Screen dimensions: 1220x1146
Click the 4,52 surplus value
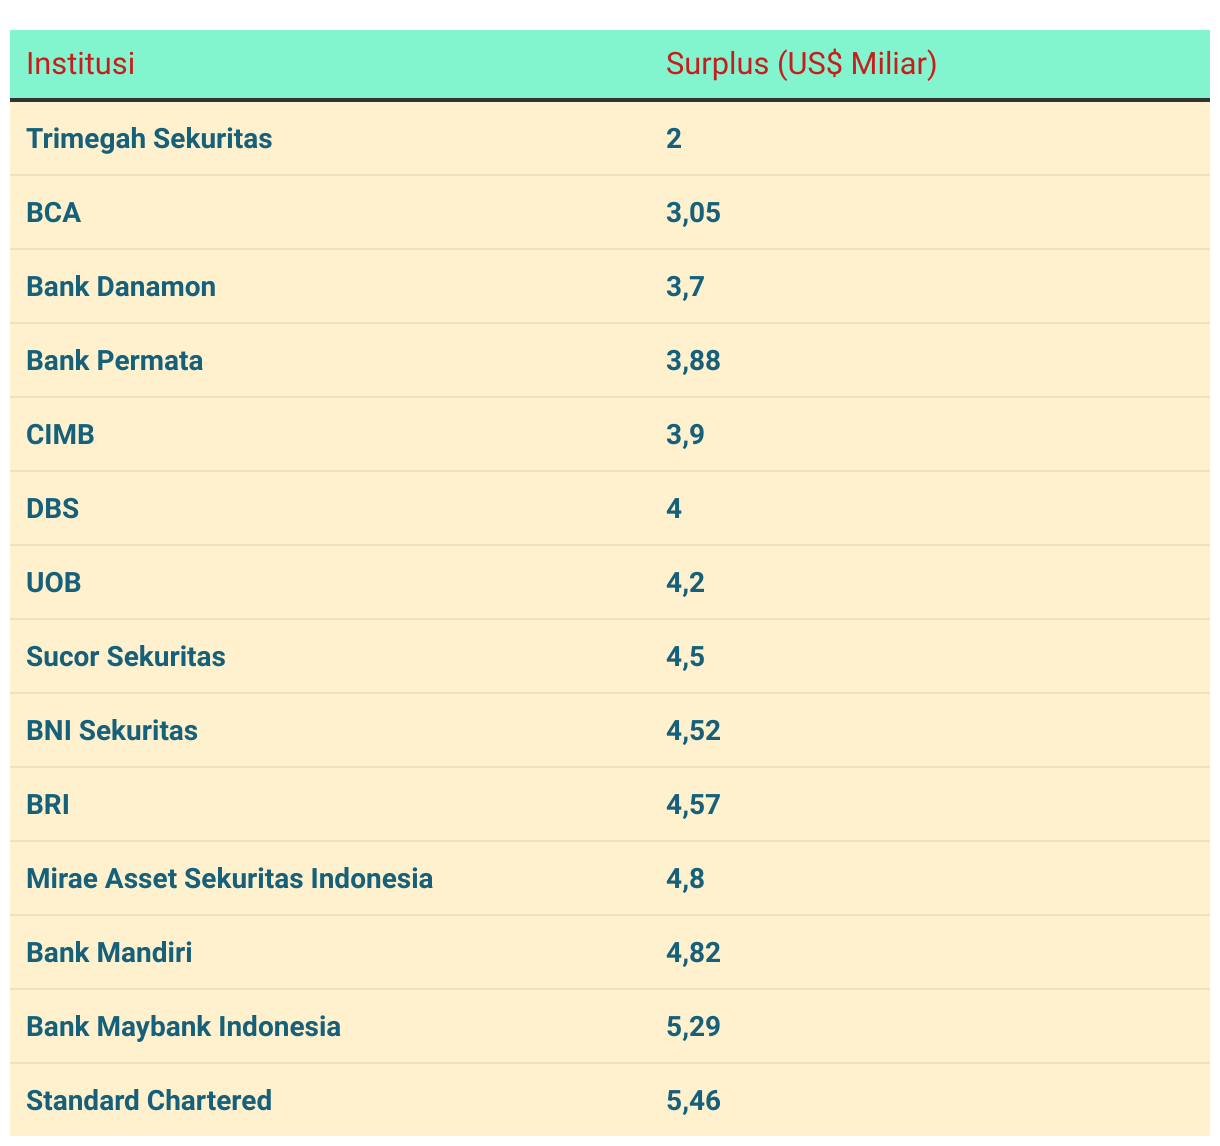point(693,730)
